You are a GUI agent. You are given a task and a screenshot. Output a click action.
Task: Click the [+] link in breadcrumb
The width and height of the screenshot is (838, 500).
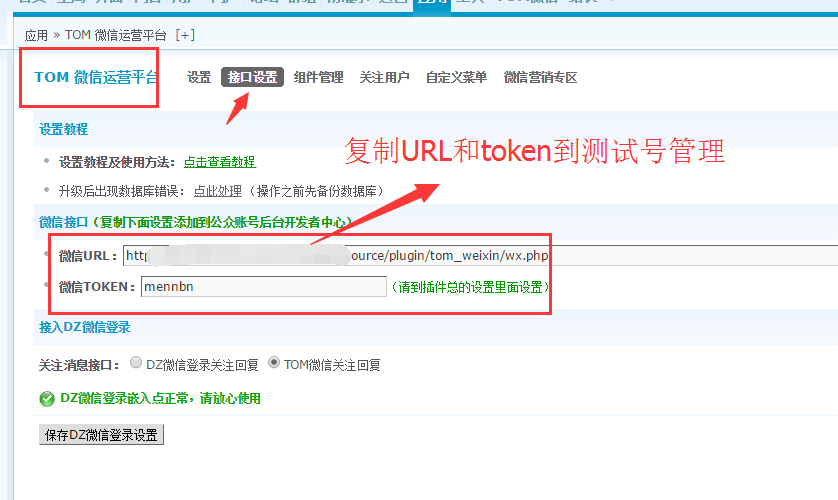click(185, 35)
